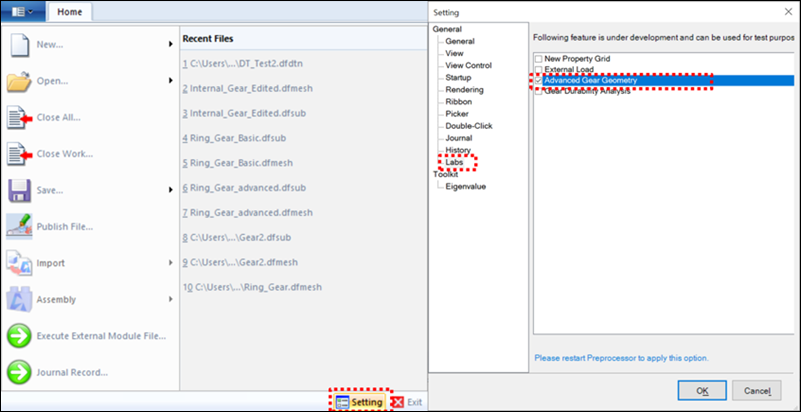
Task: Open recent file 3 Internal_Gear_Edited.dfsub
Action: (x=244, y=113)
